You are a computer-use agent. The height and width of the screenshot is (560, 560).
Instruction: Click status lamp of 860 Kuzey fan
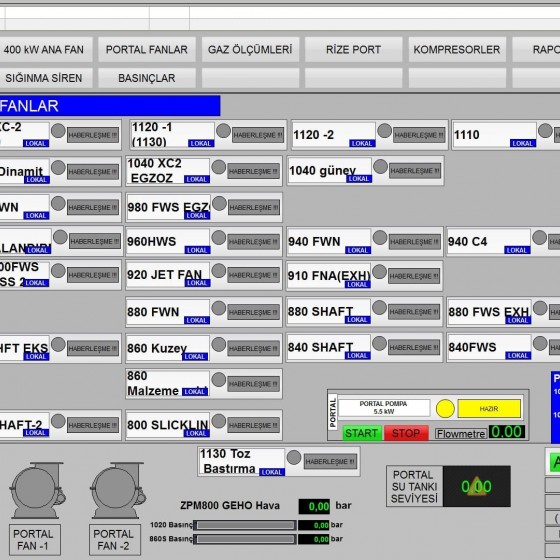click(x=219, y=344)
